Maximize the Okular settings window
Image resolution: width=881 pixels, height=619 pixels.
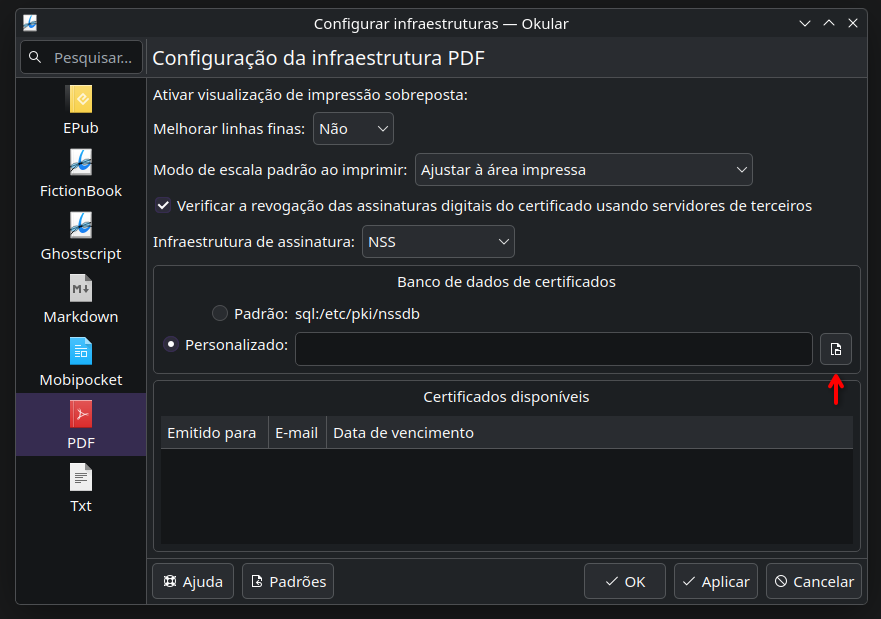pyautogui.click(x=829, y=24)
